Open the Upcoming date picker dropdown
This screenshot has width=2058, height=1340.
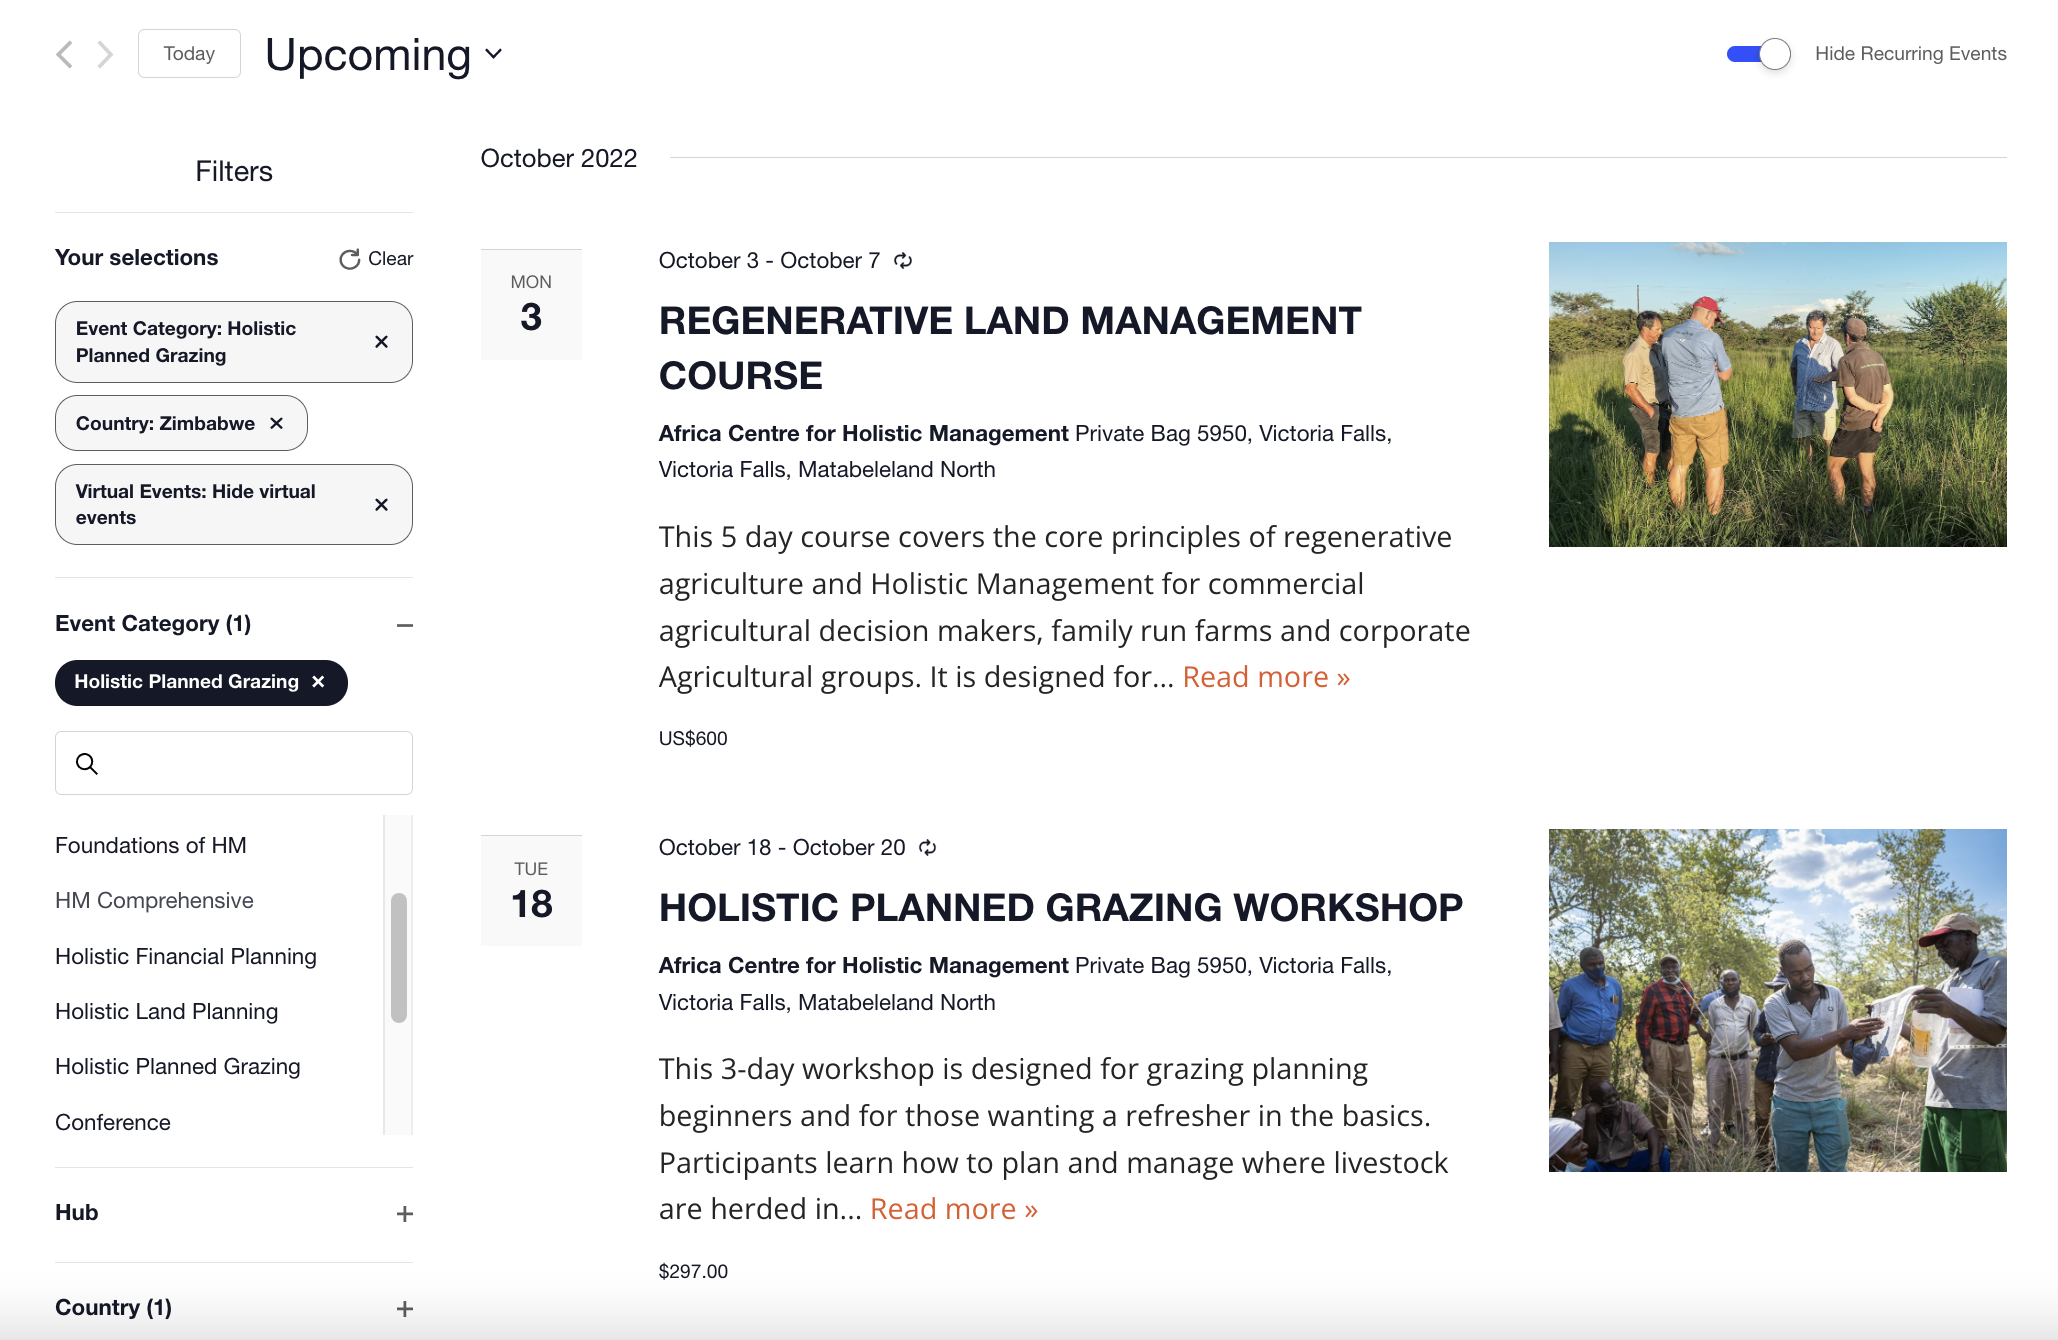[x=384, y=54]
